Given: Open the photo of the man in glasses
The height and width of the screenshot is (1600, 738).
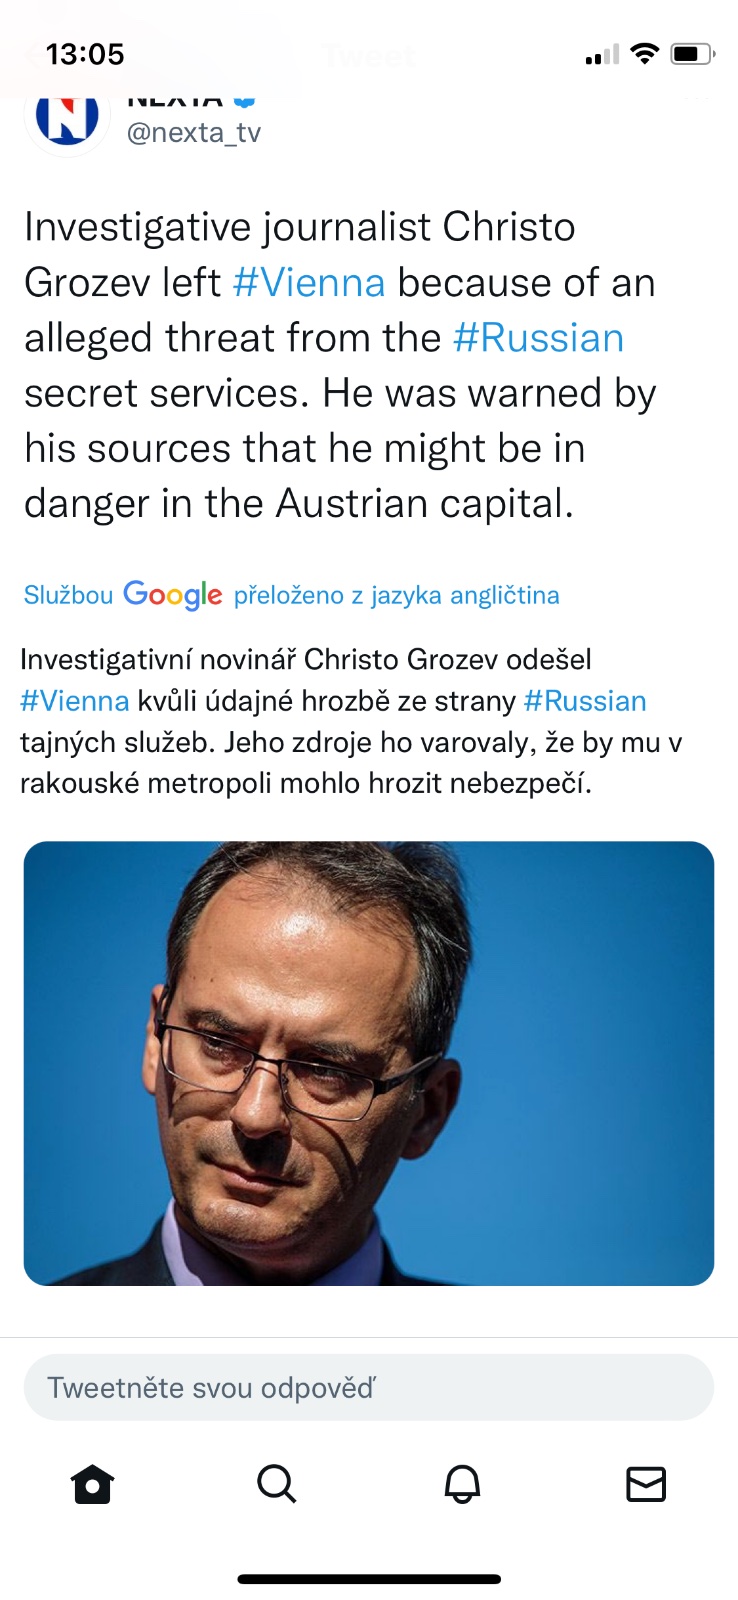Looking at the screenshot, I should click(x=368, y=1063).
